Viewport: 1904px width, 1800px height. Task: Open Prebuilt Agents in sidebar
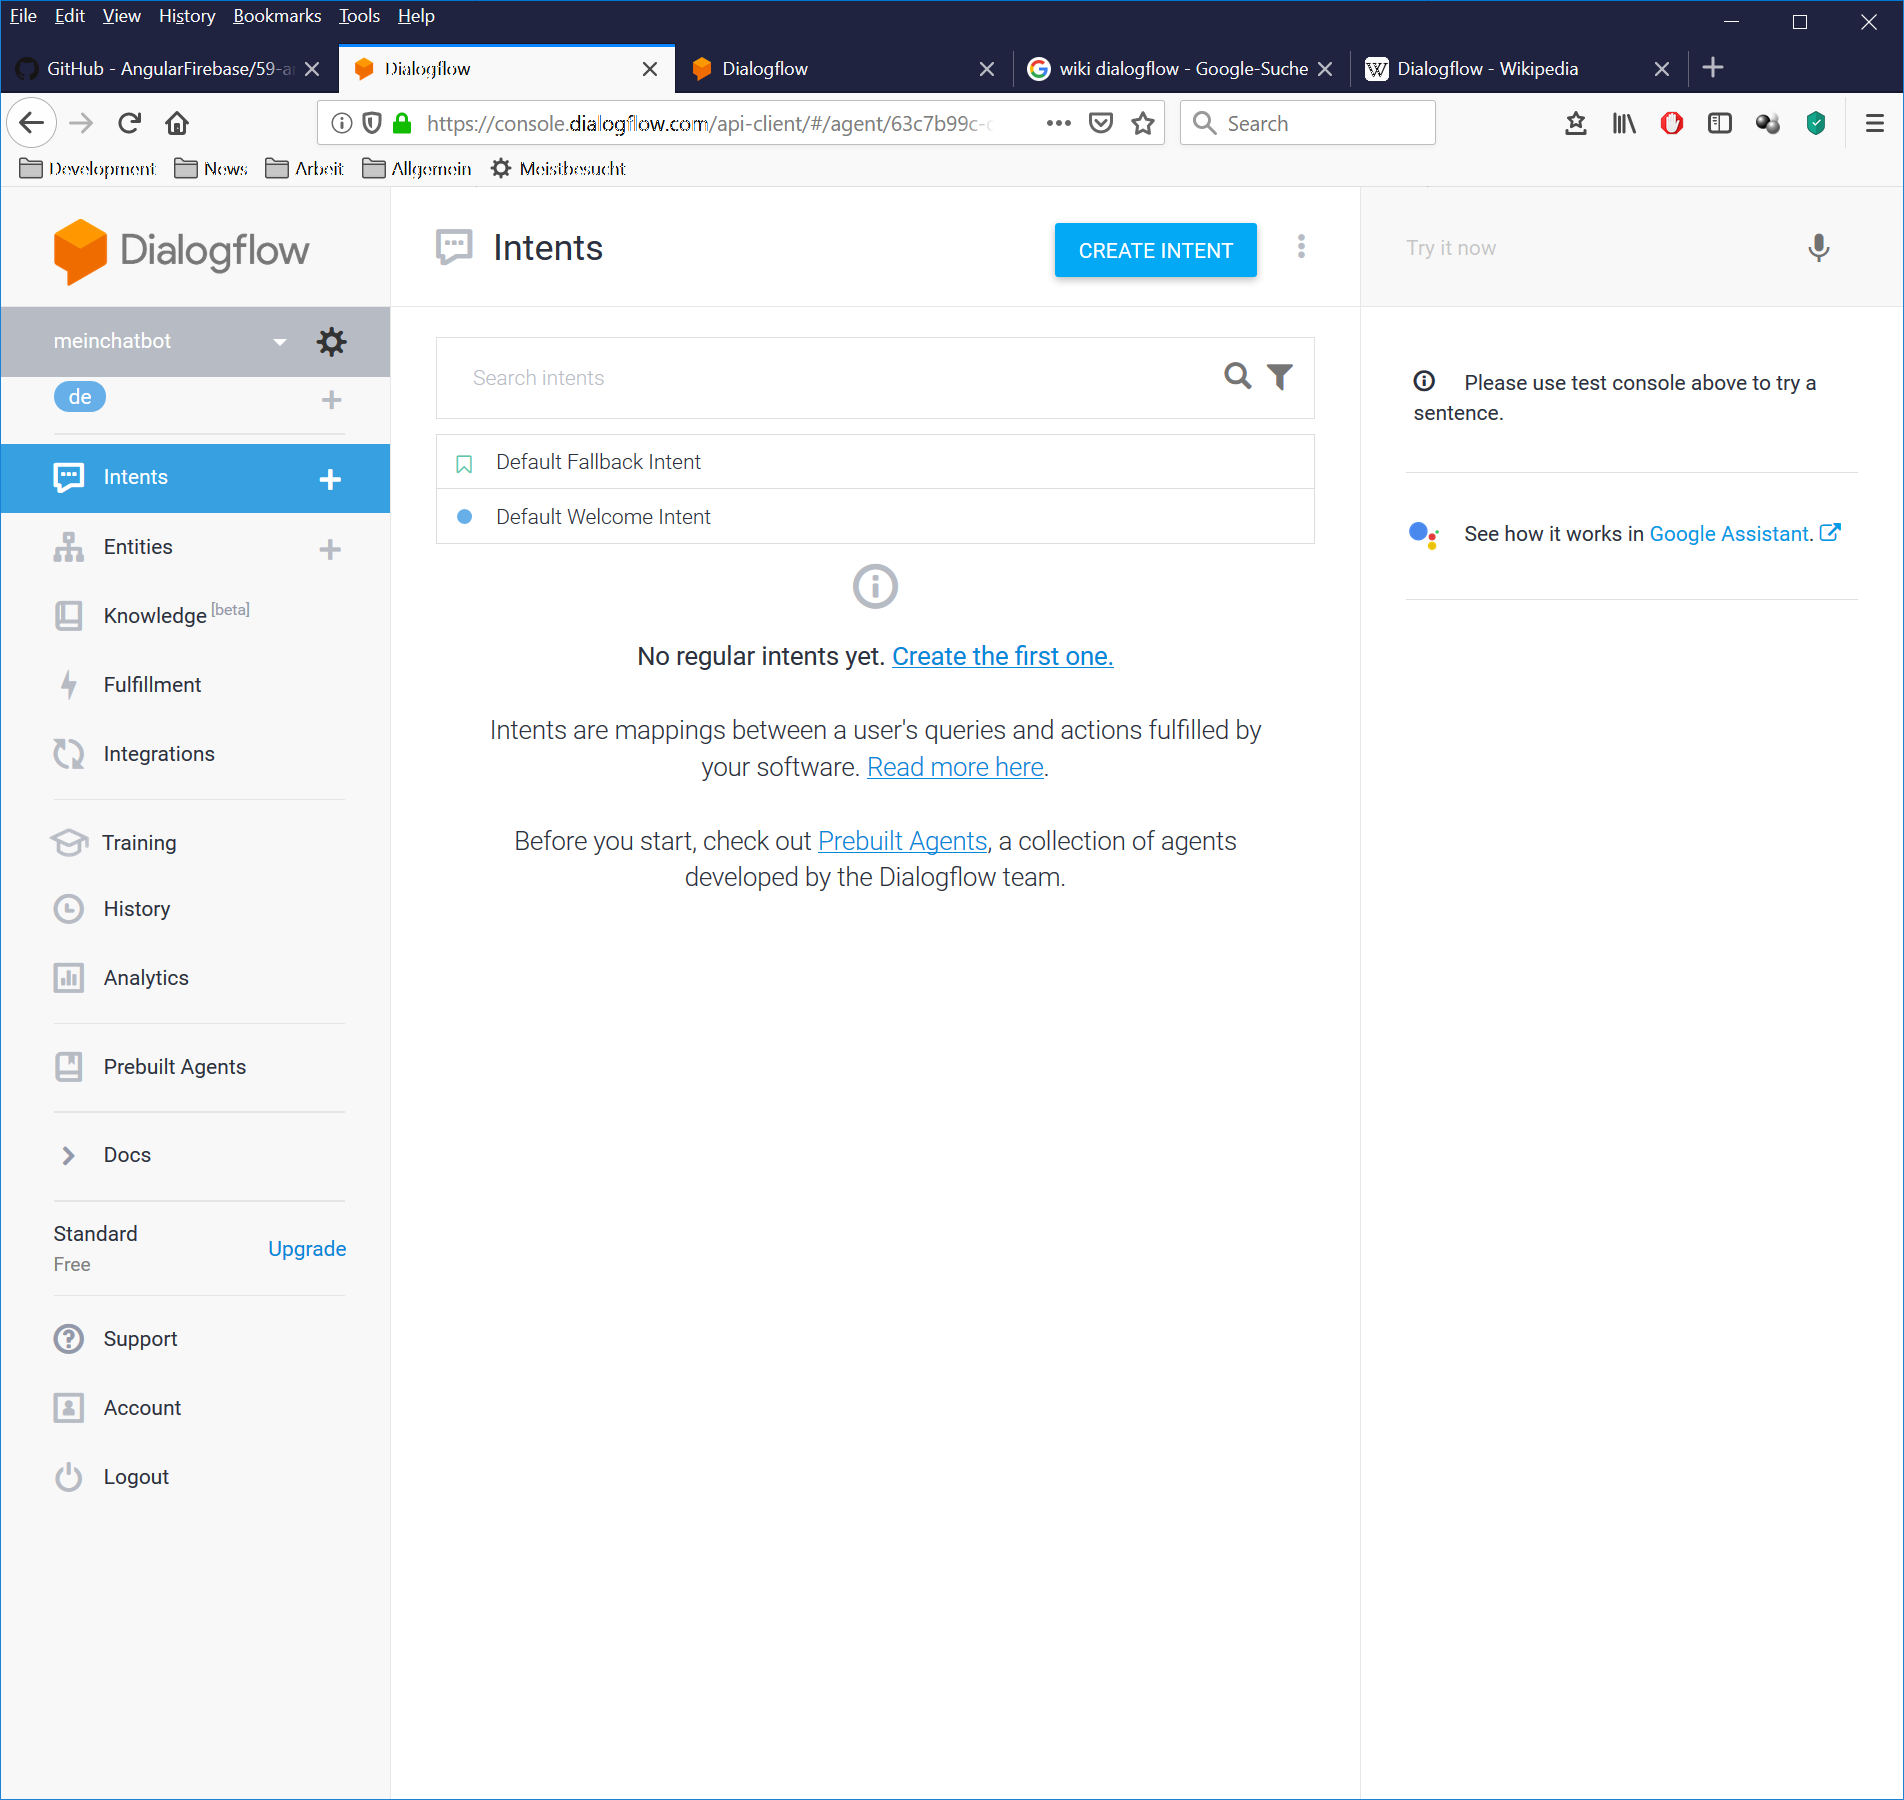pyautogui.click(x=175, y=1067)
